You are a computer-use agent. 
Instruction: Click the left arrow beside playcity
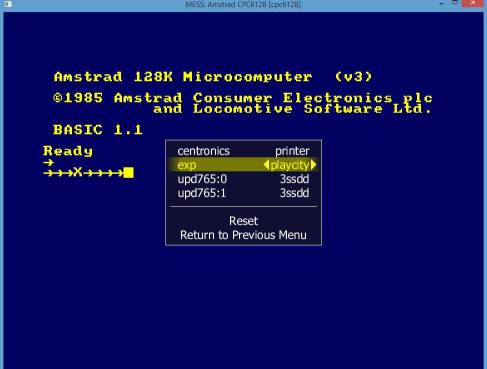[266, 165]
